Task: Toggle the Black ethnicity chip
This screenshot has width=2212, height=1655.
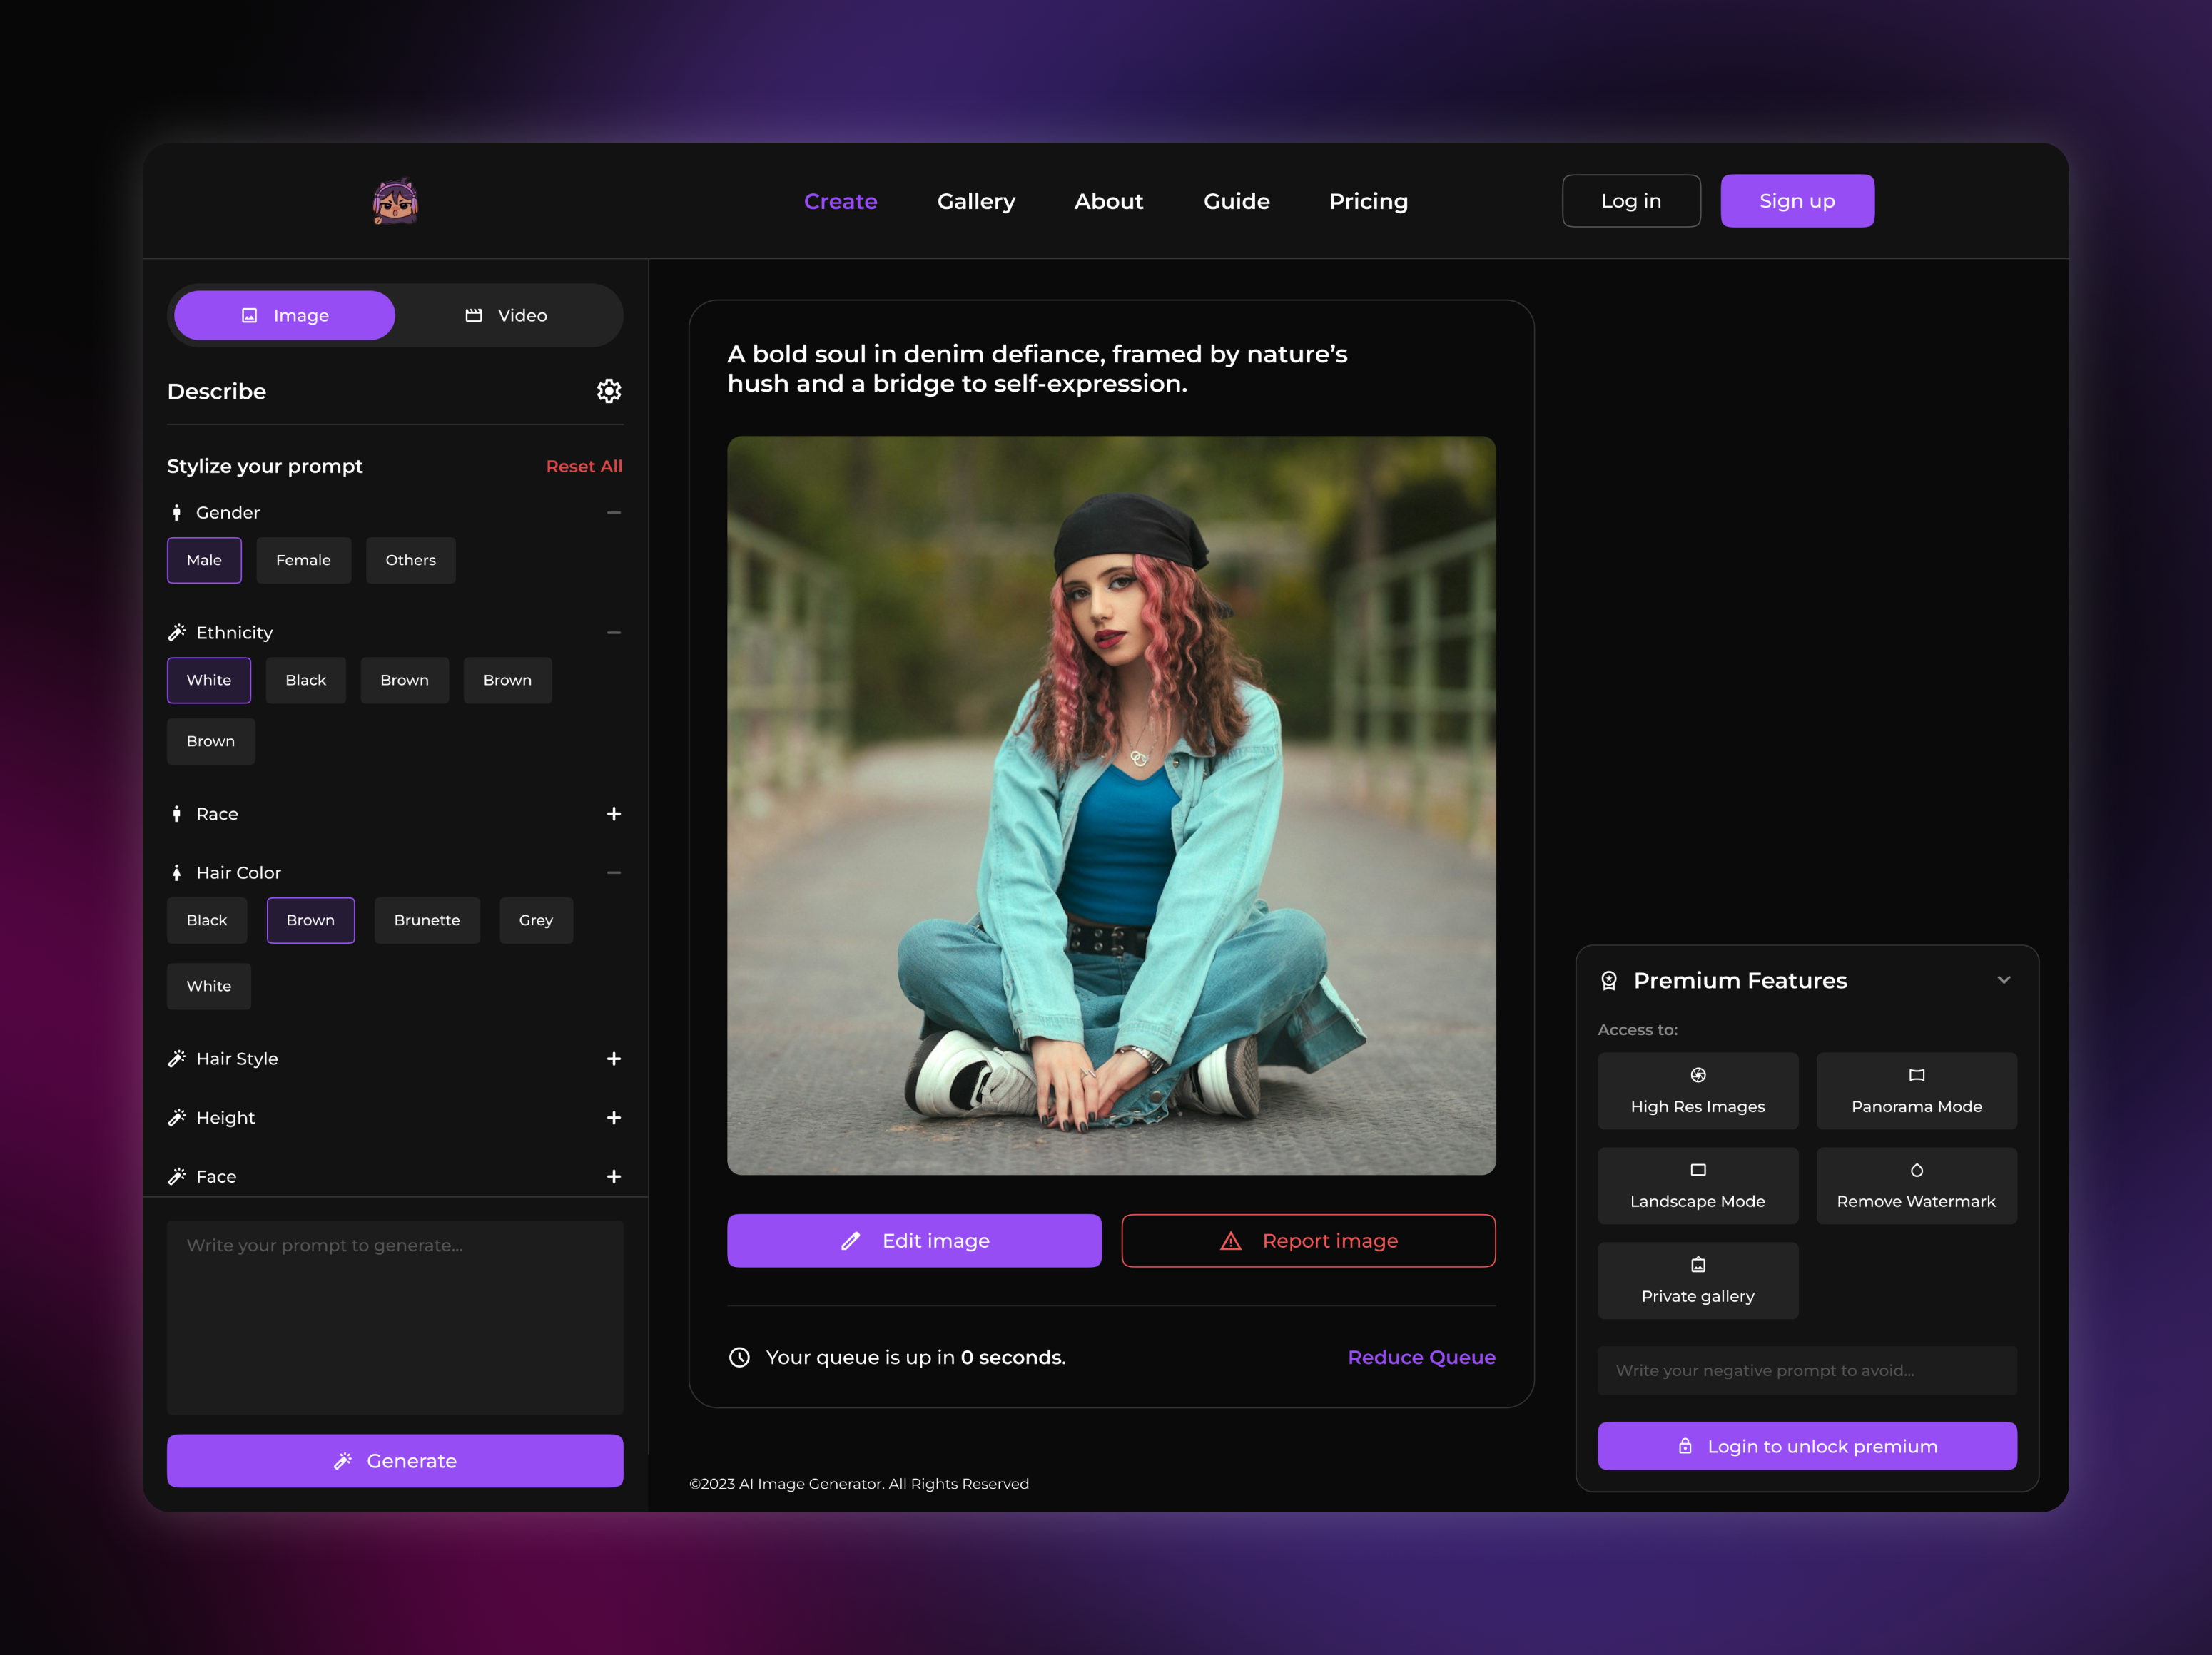Action: [x=305, y=680]
